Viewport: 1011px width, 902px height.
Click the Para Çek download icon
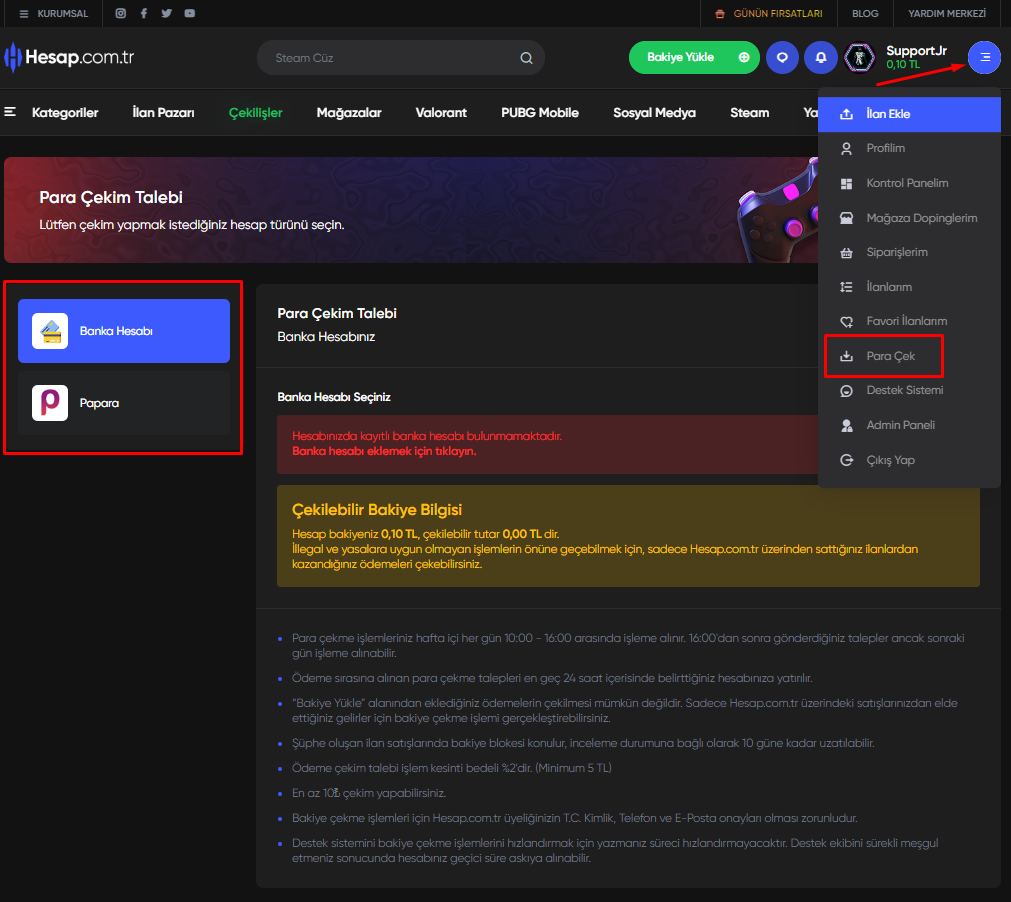point(847,356)
